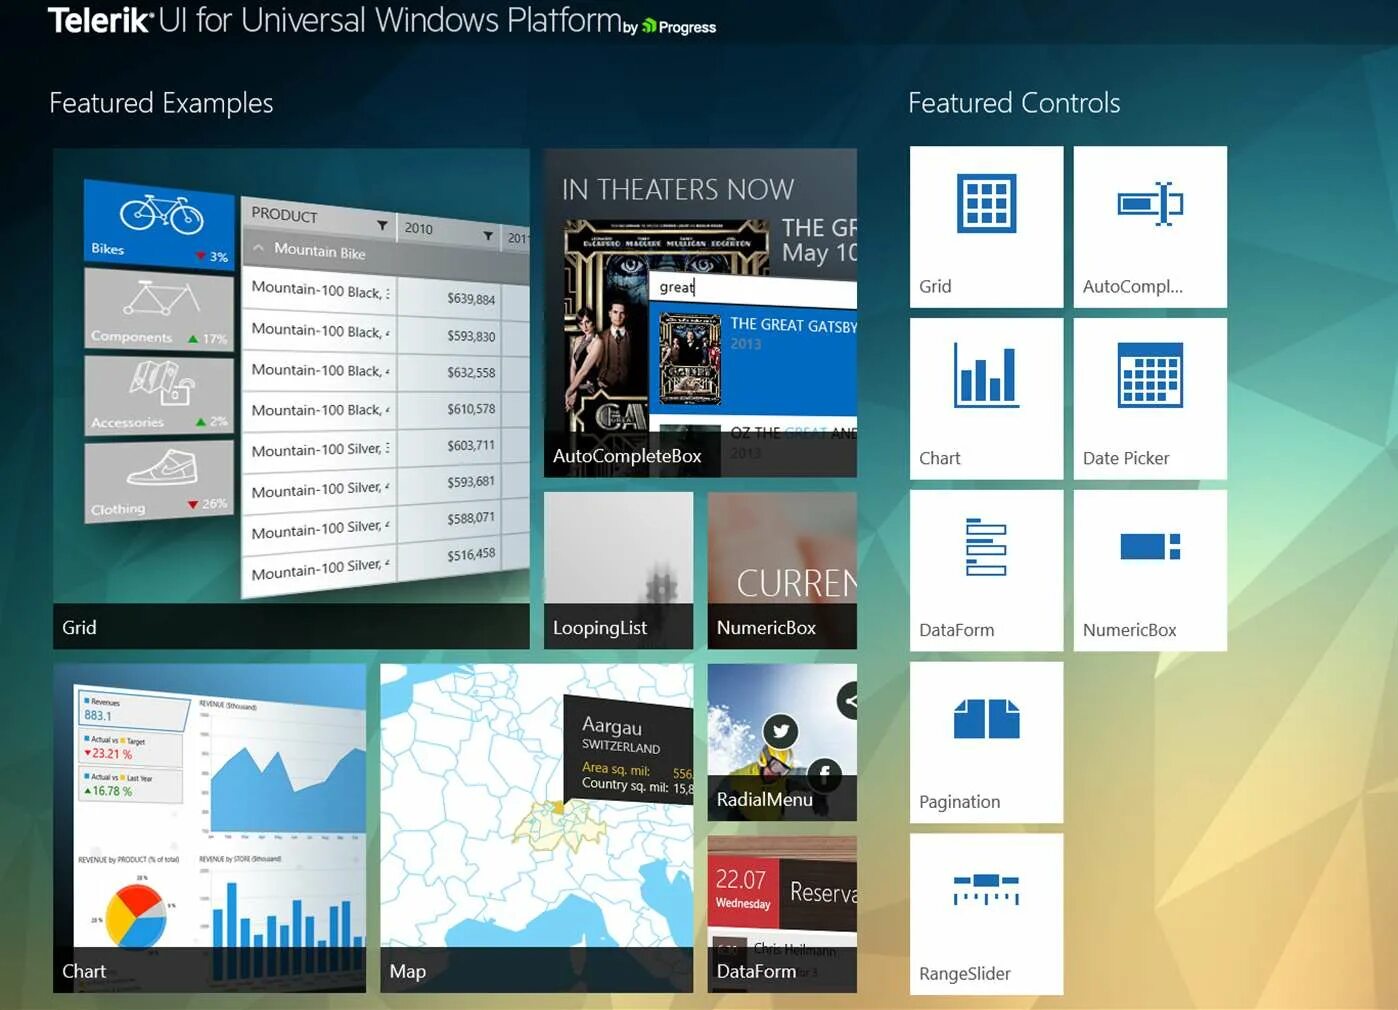Open the Grid control icon tile

click(986, 227)
